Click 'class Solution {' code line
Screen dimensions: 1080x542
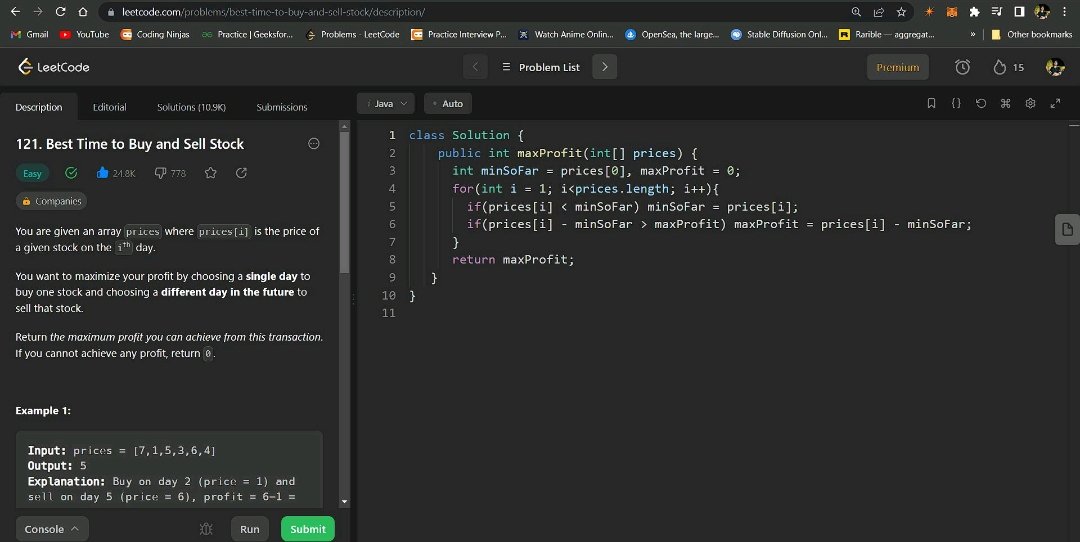pos(466,135)
